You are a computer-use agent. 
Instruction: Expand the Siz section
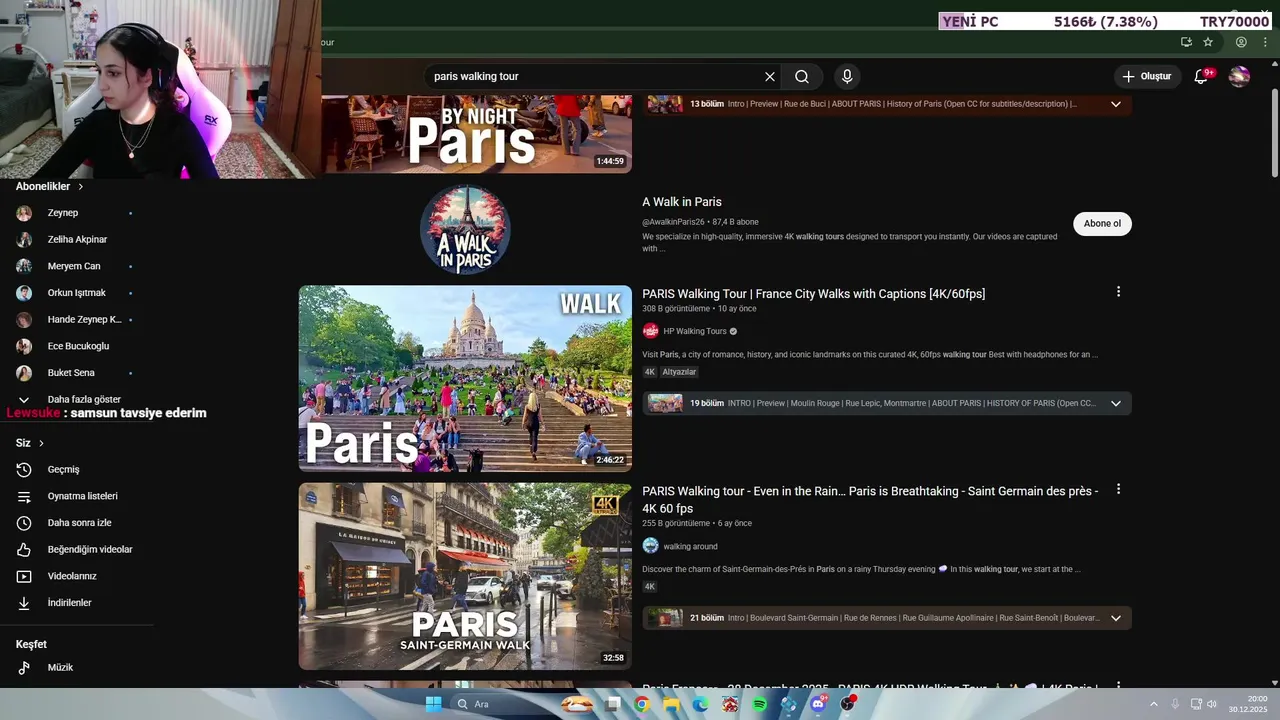[30, 443]
